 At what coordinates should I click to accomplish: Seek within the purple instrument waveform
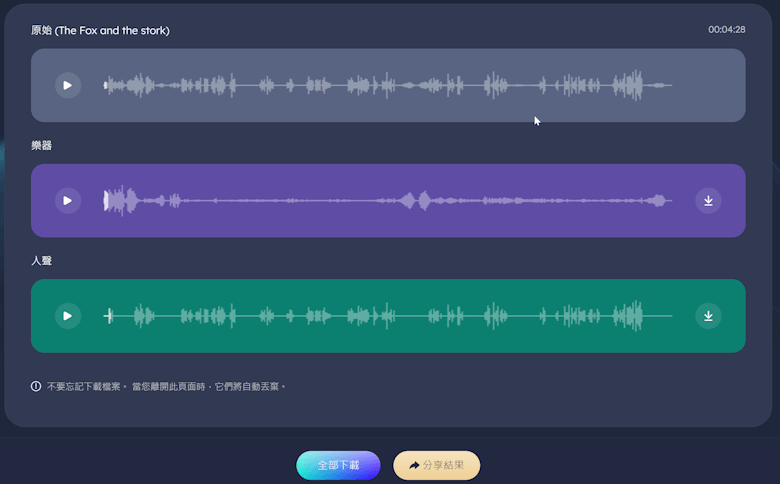tap(388, 200)
